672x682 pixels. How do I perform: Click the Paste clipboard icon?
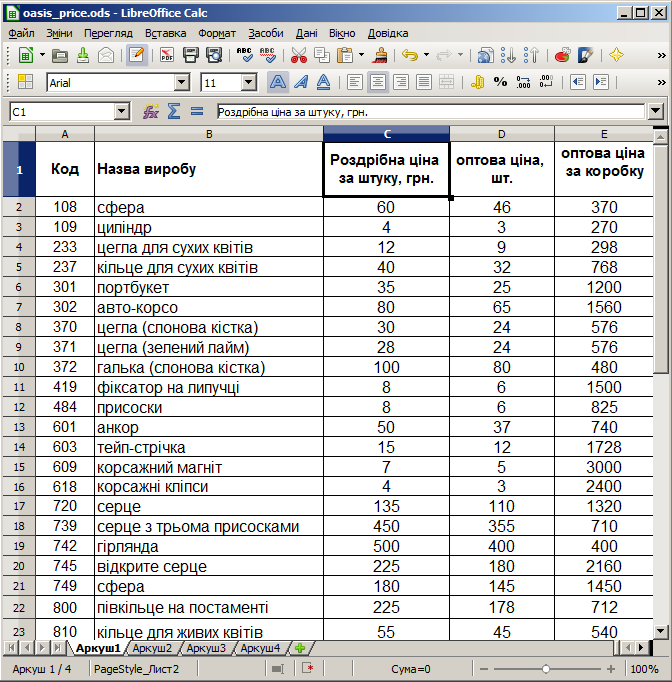(x=345, y=55)
